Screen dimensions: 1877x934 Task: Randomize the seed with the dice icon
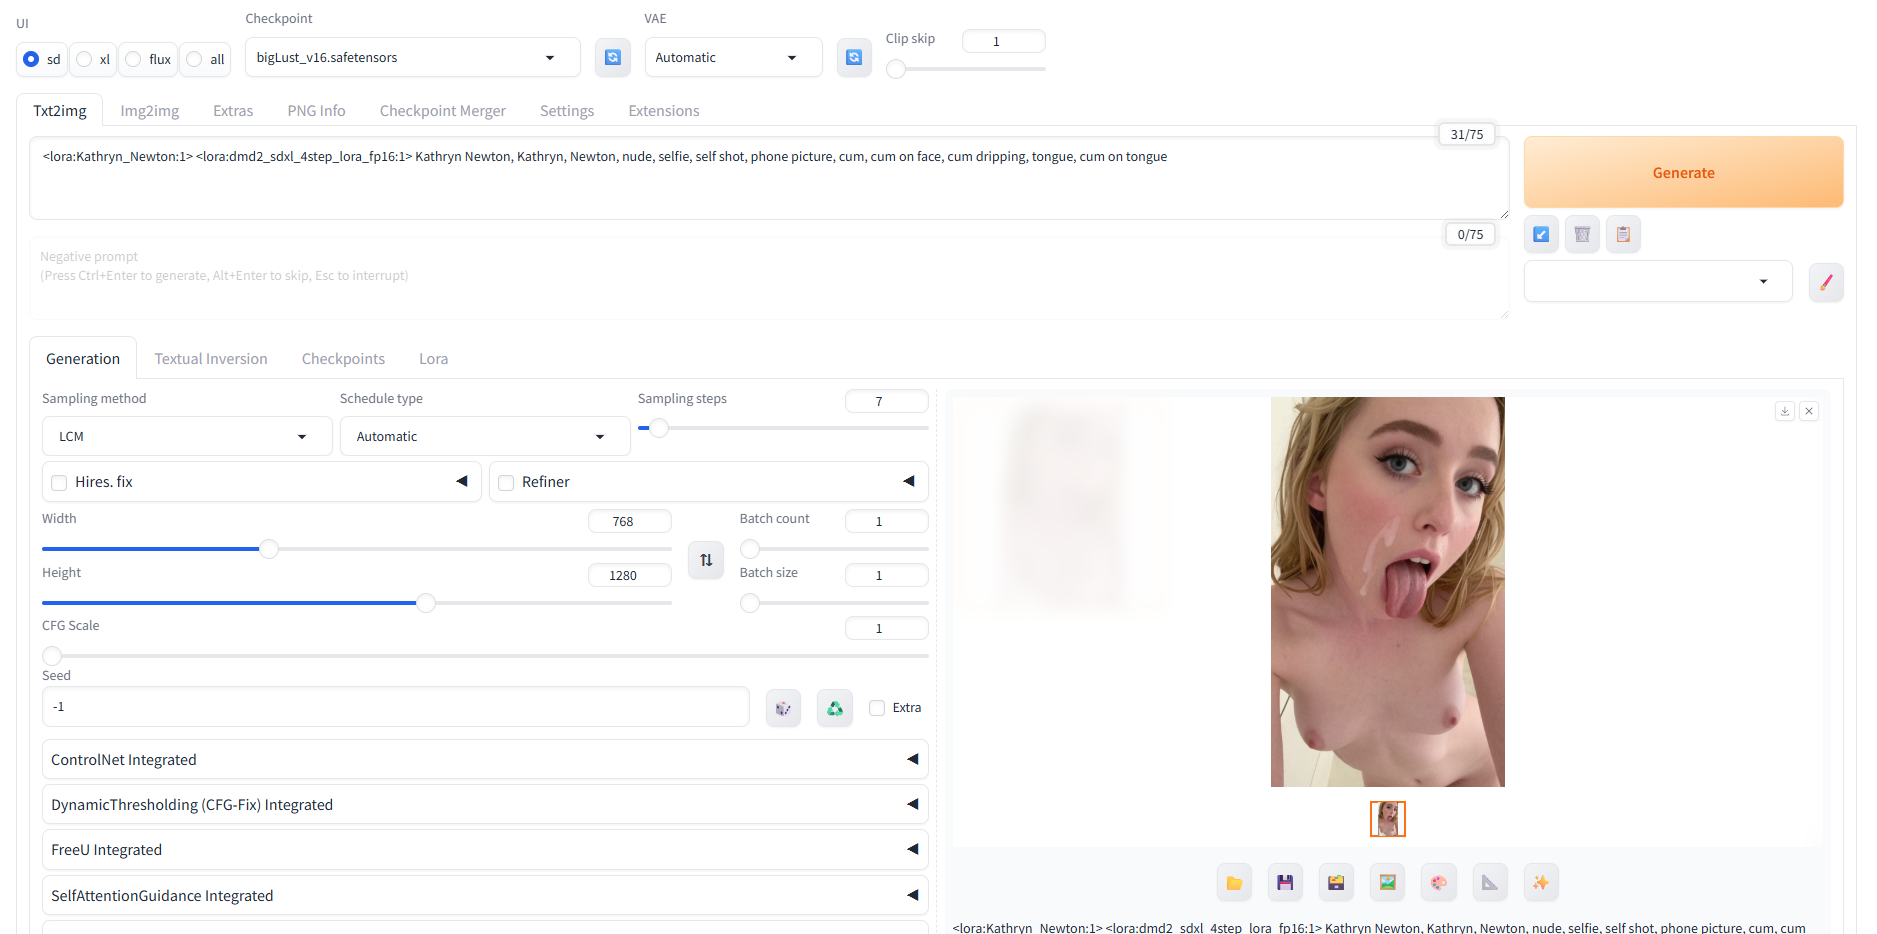(x=783, y=708)
